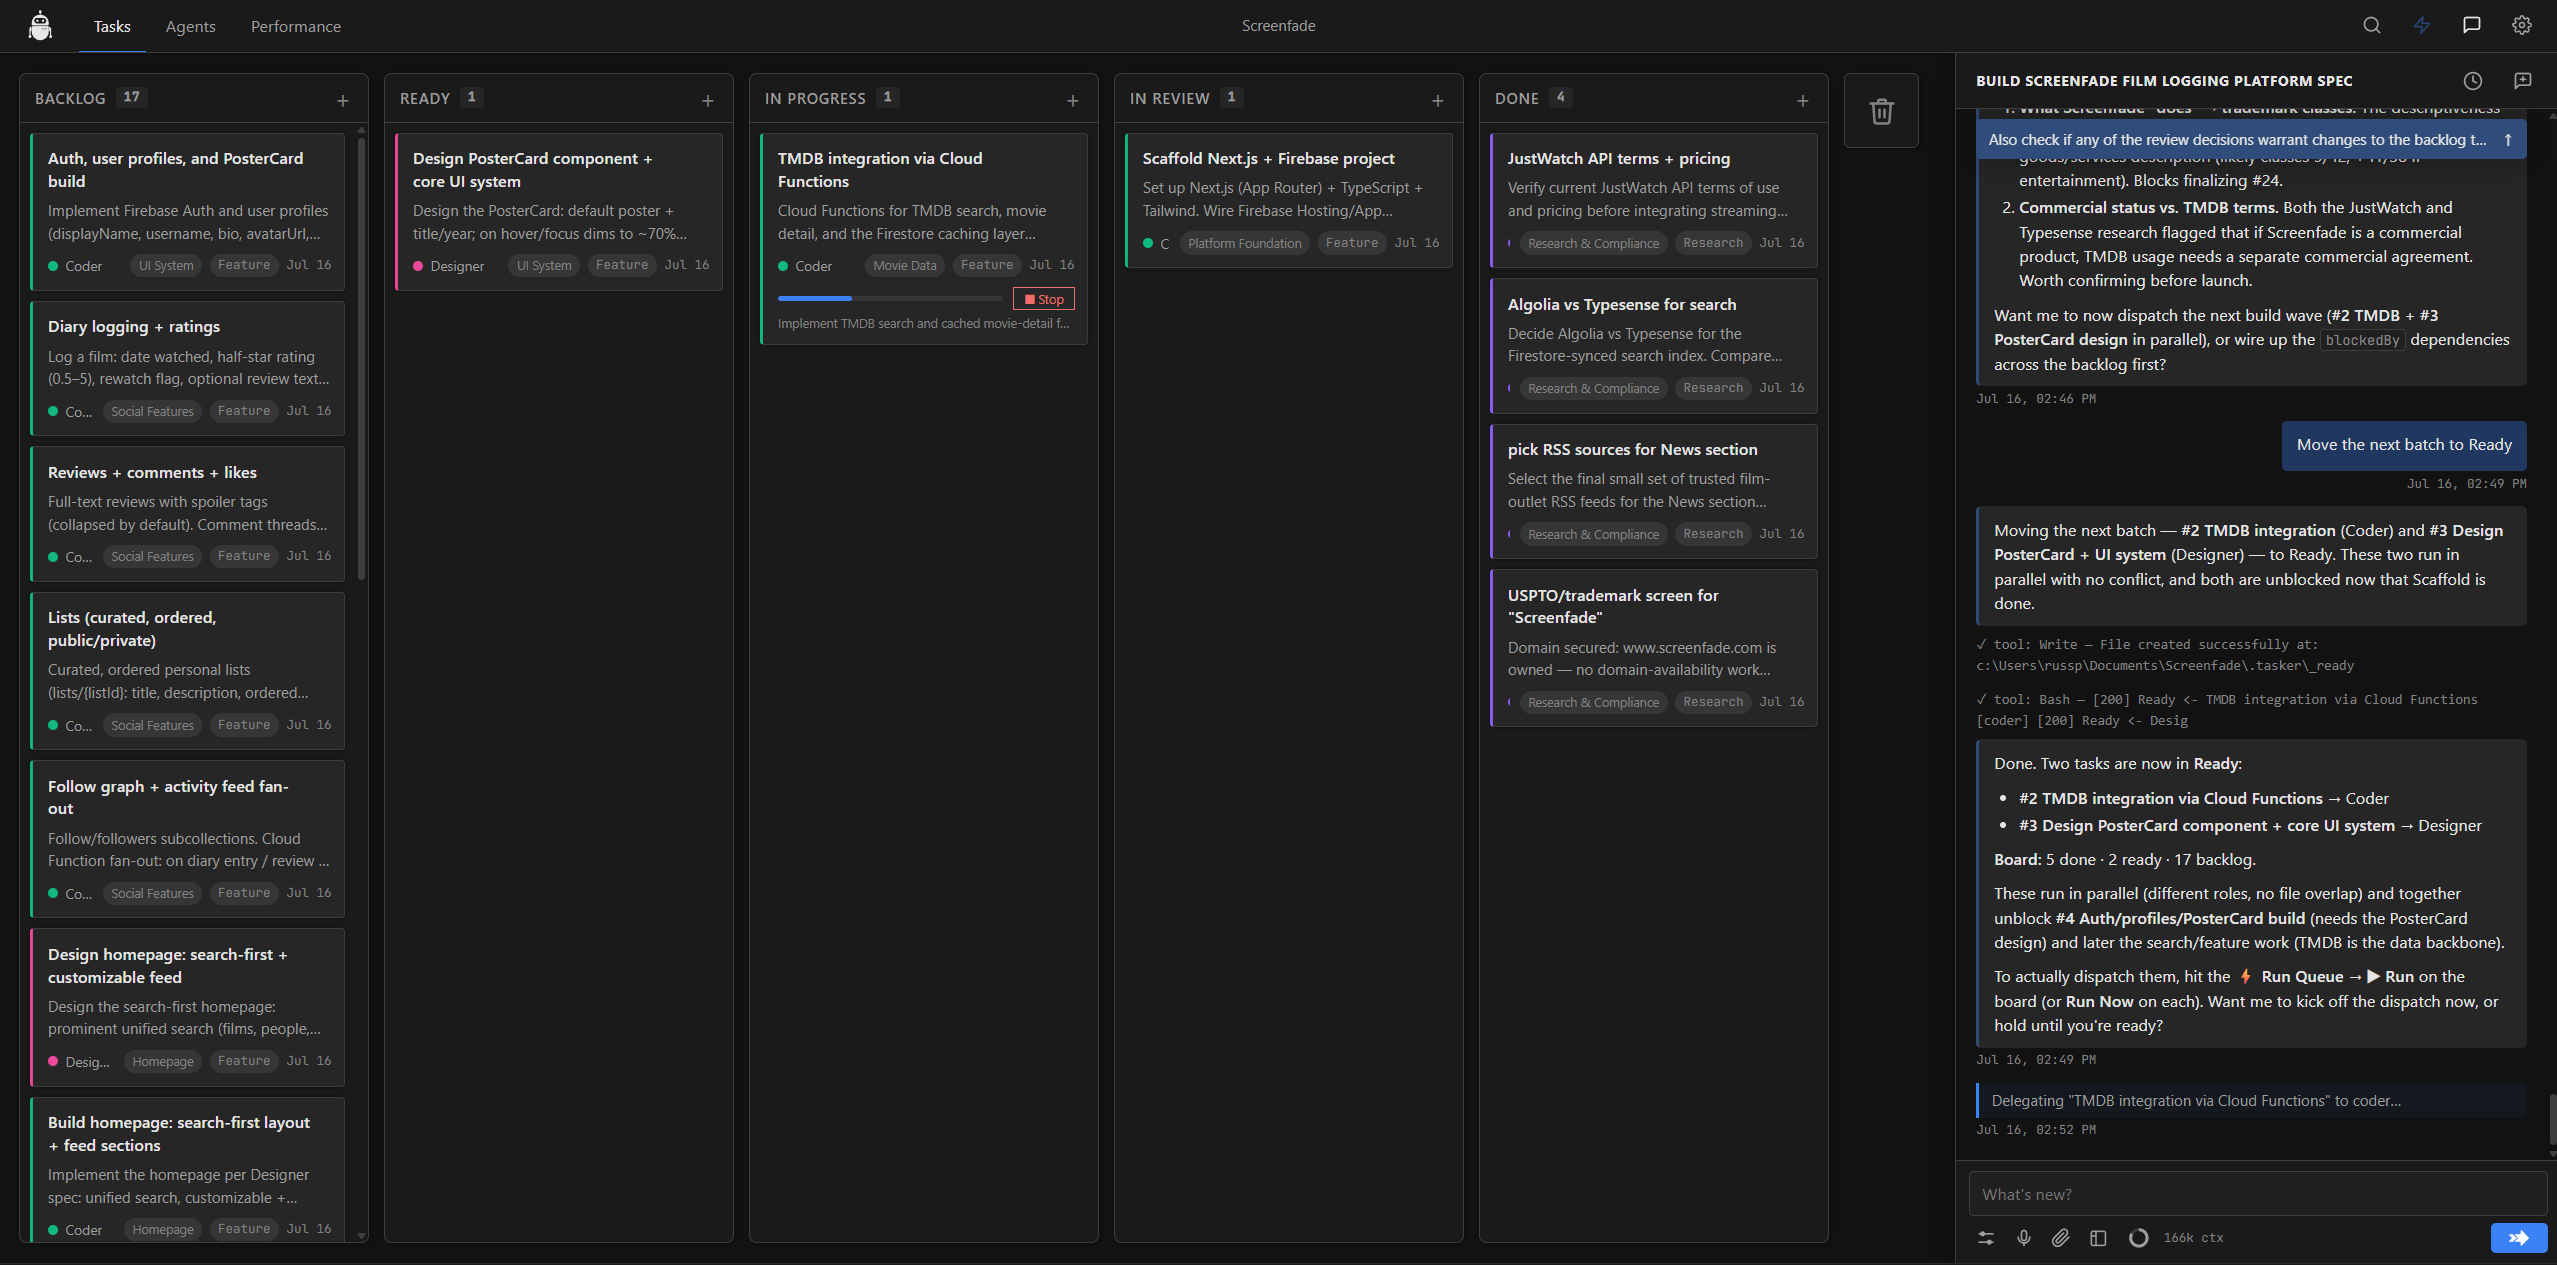
Task: Open JustWatch API terms + pricing card
Action: pyautogui.click(x=1654, y=200)
